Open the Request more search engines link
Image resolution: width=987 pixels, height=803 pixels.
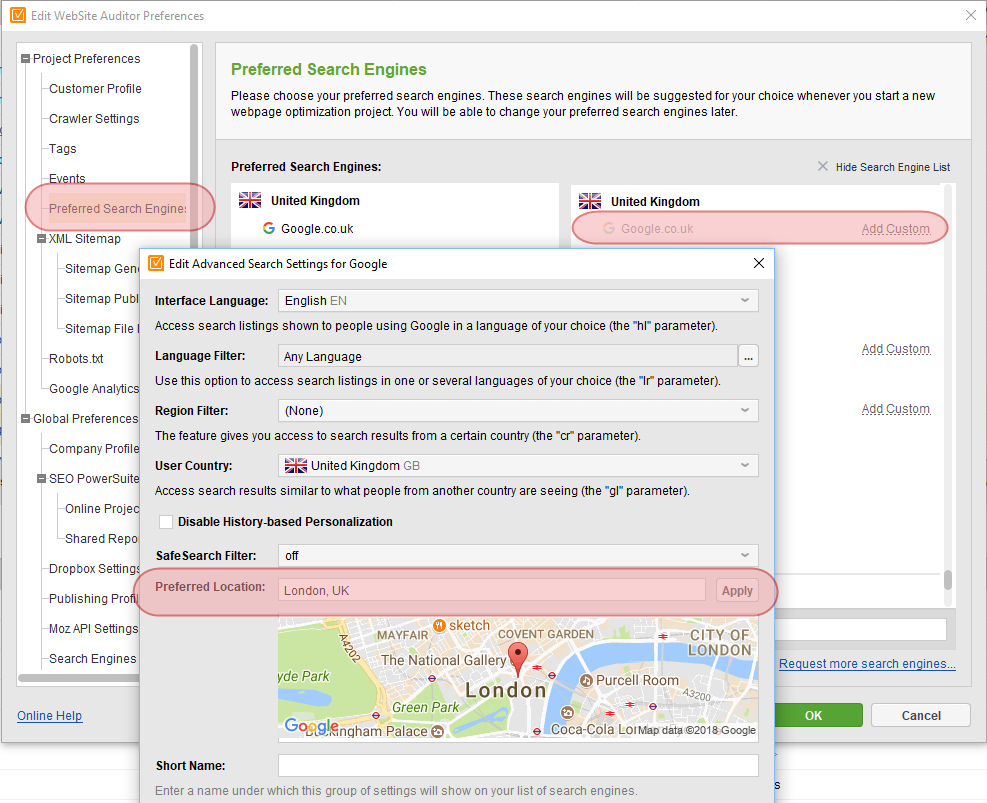(x=867, y=664)
